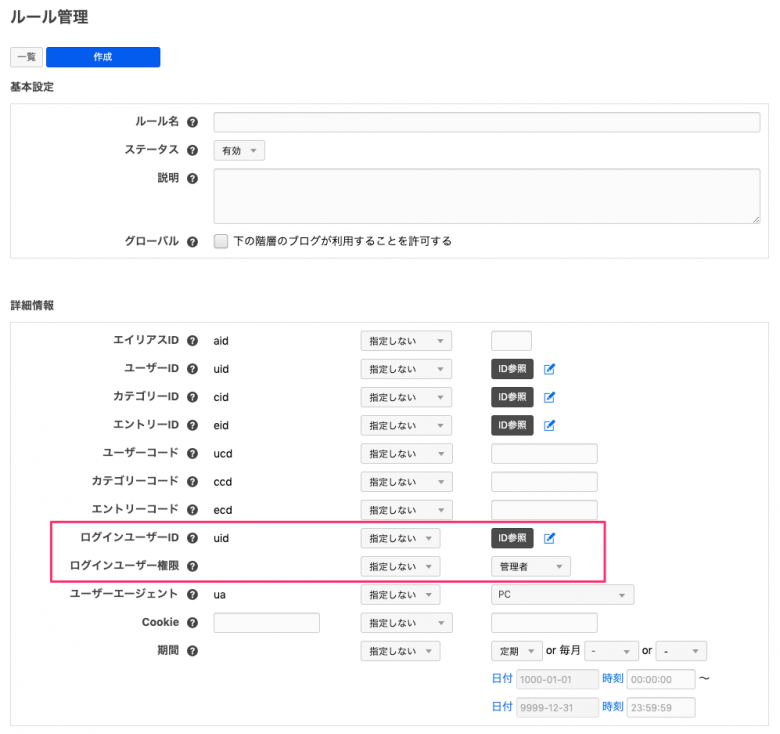Click ID参照 button in ログインユーザーID row
This screenshot has width=780, height=734.
pyautogui.click(x=512, y=539)
